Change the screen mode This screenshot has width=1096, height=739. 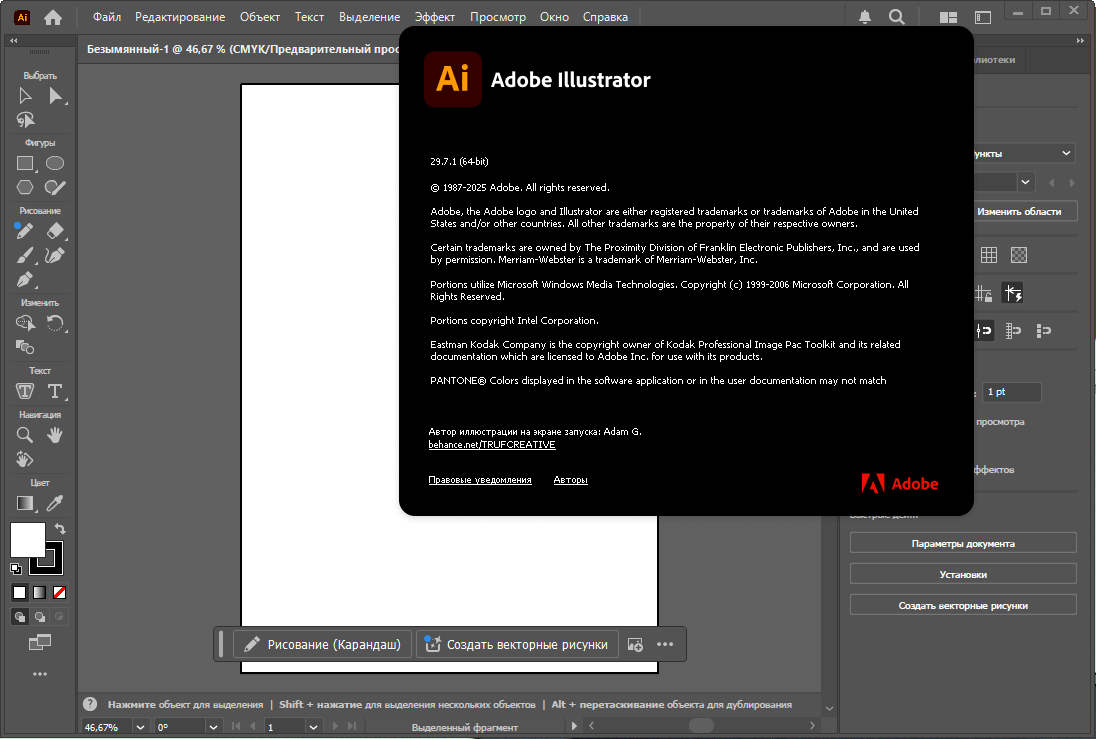40,642
